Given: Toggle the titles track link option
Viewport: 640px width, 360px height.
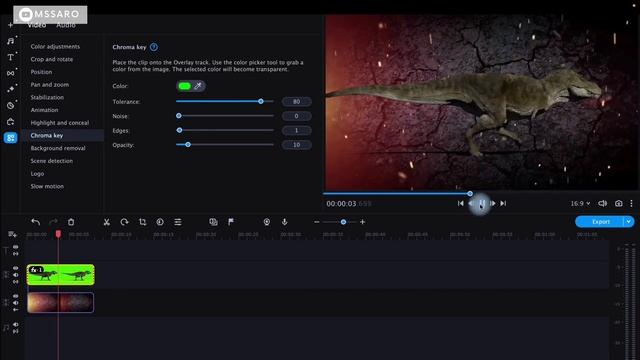Looking at the screenshot, I should click(16, 254).
